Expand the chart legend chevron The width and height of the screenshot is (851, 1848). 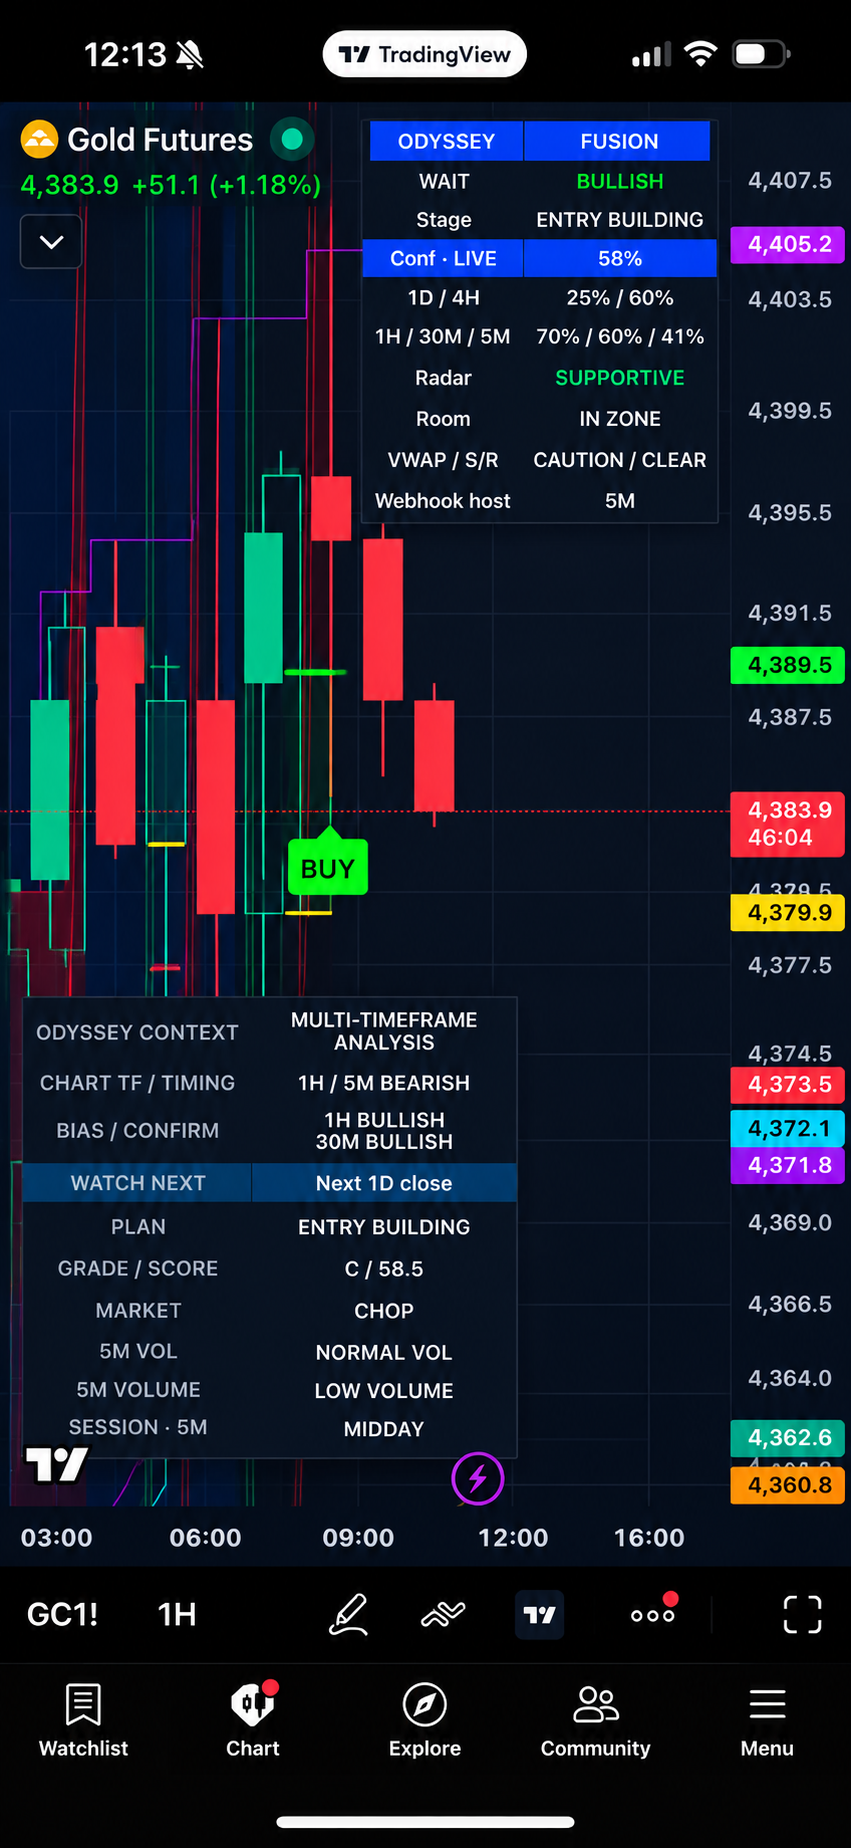click(x=51, y=241)
